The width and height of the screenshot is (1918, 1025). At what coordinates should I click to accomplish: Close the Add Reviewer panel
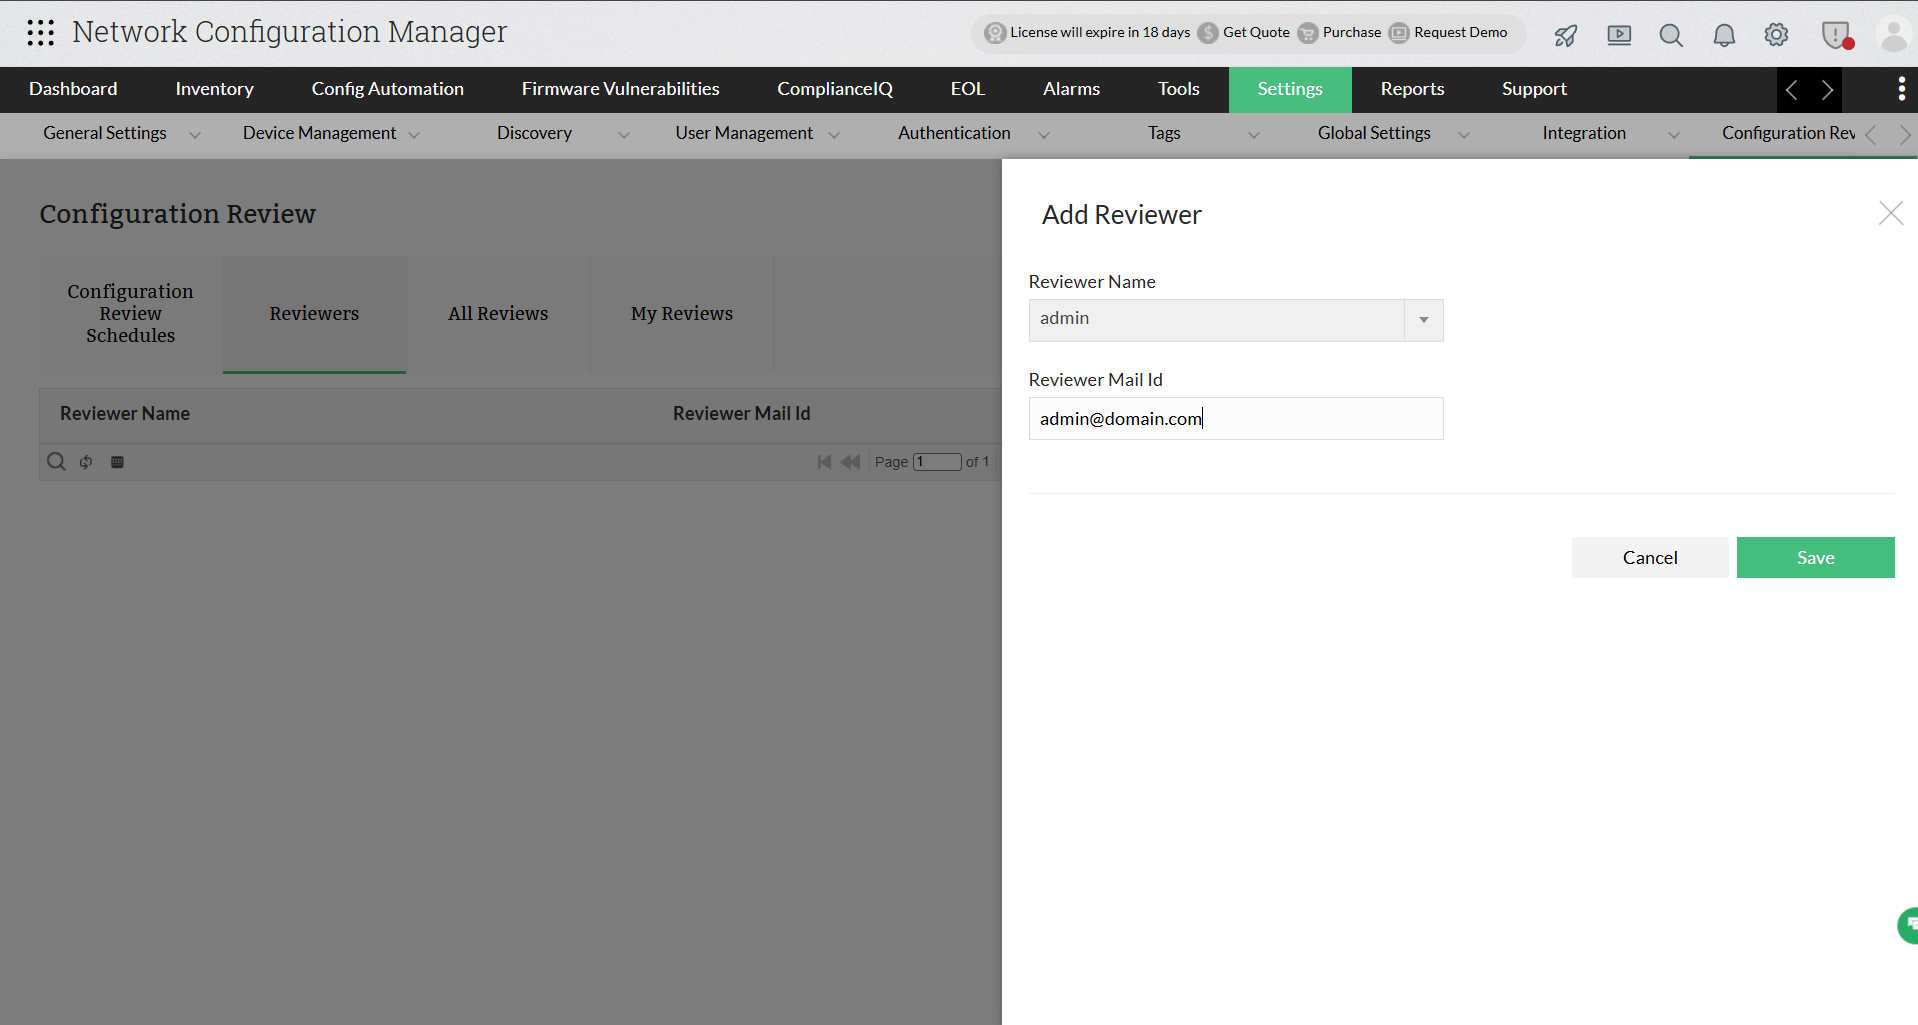point(1890,213)
